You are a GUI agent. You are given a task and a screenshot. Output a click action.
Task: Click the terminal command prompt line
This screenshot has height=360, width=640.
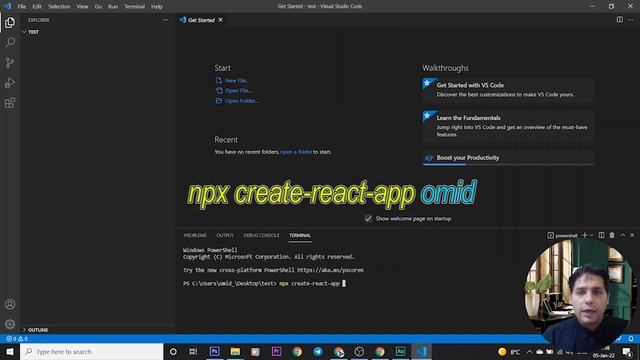click(264, 283)
